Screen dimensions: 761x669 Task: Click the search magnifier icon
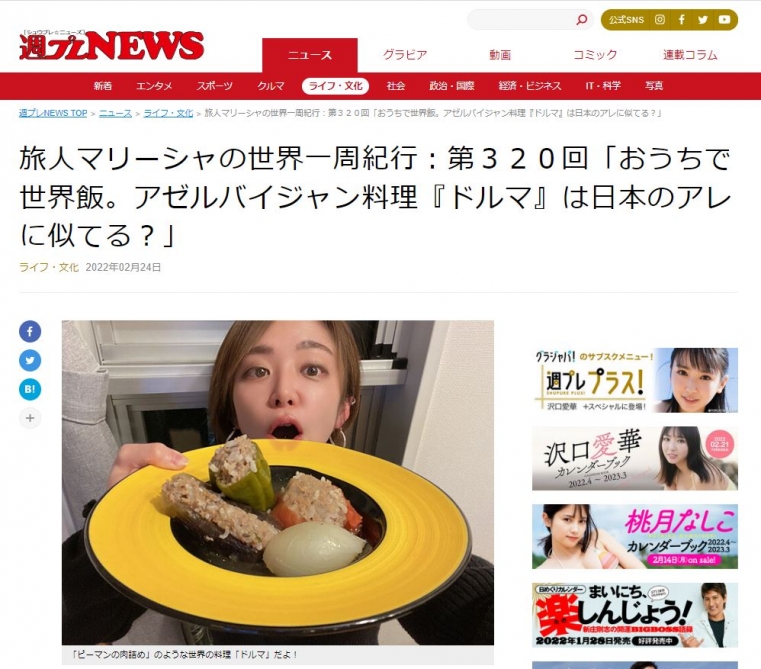point(581,19)
